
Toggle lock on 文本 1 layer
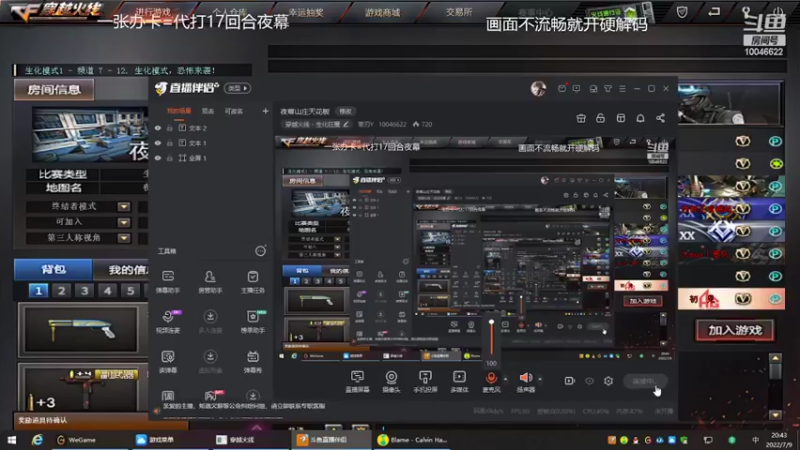(170, 143)
